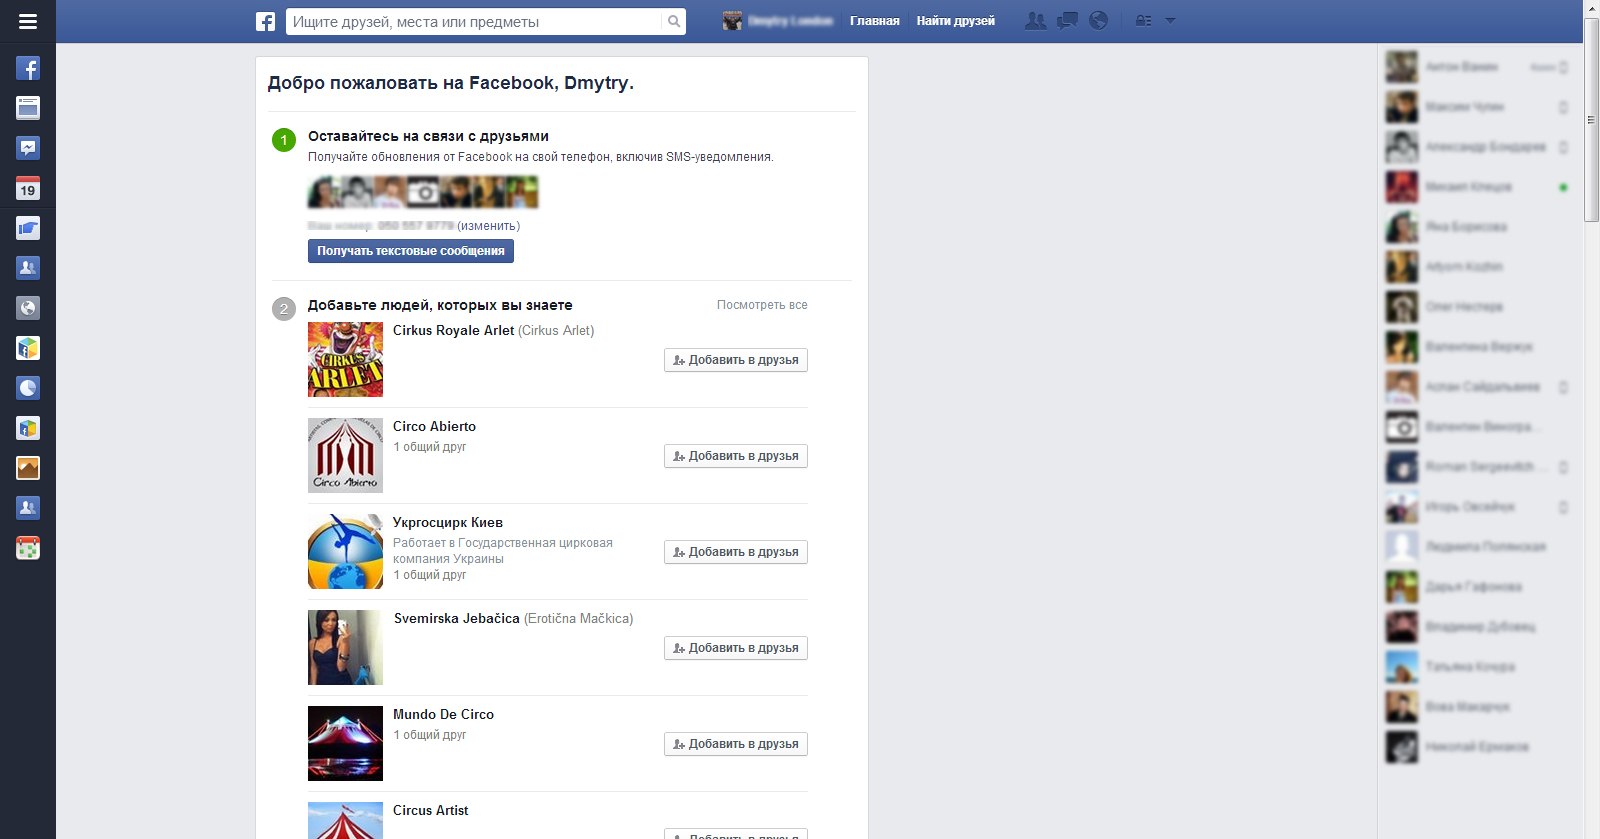
Task: Click the '(изменить)' phone number link
Action: click(x=488, y=226)
